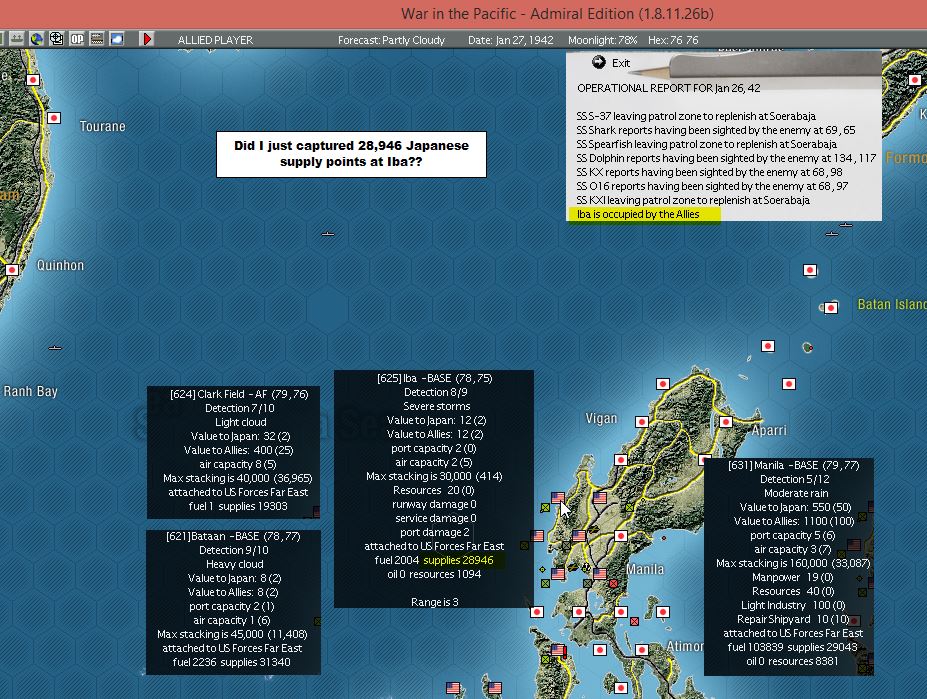Select Japanese flag base nearest Tourane label
This screenshot has height=699, width=927.
(x=54, y=118)
